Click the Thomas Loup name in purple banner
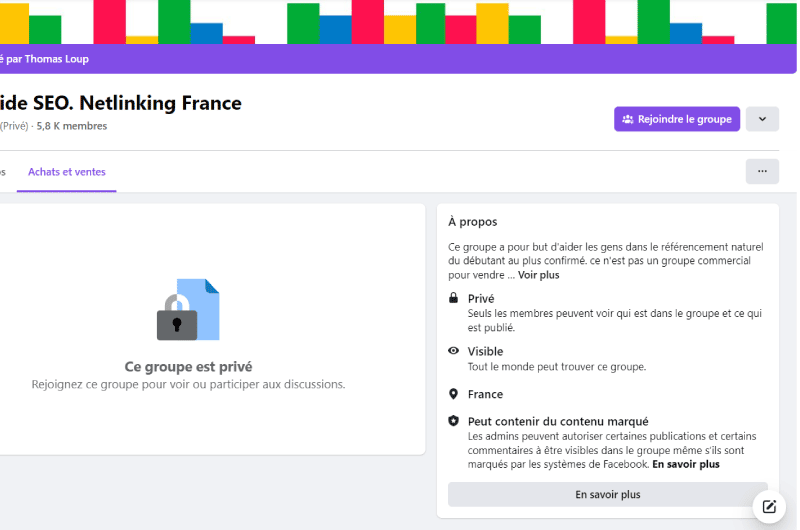800x530 pixels. (x=57, y=59)
